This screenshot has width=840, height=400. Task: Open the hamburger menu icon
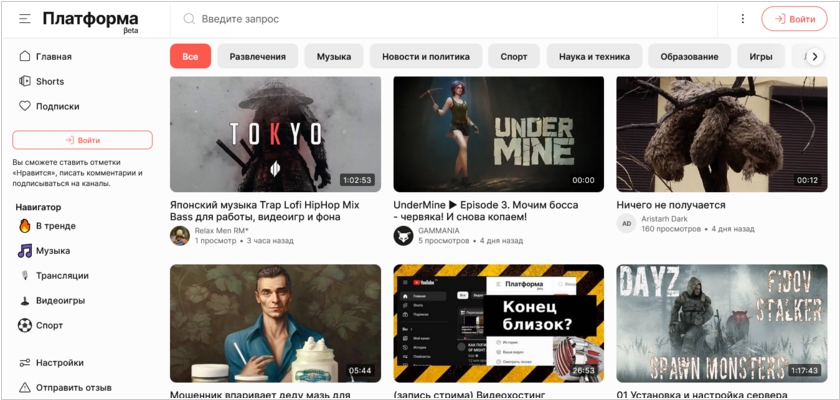point(25,19)
